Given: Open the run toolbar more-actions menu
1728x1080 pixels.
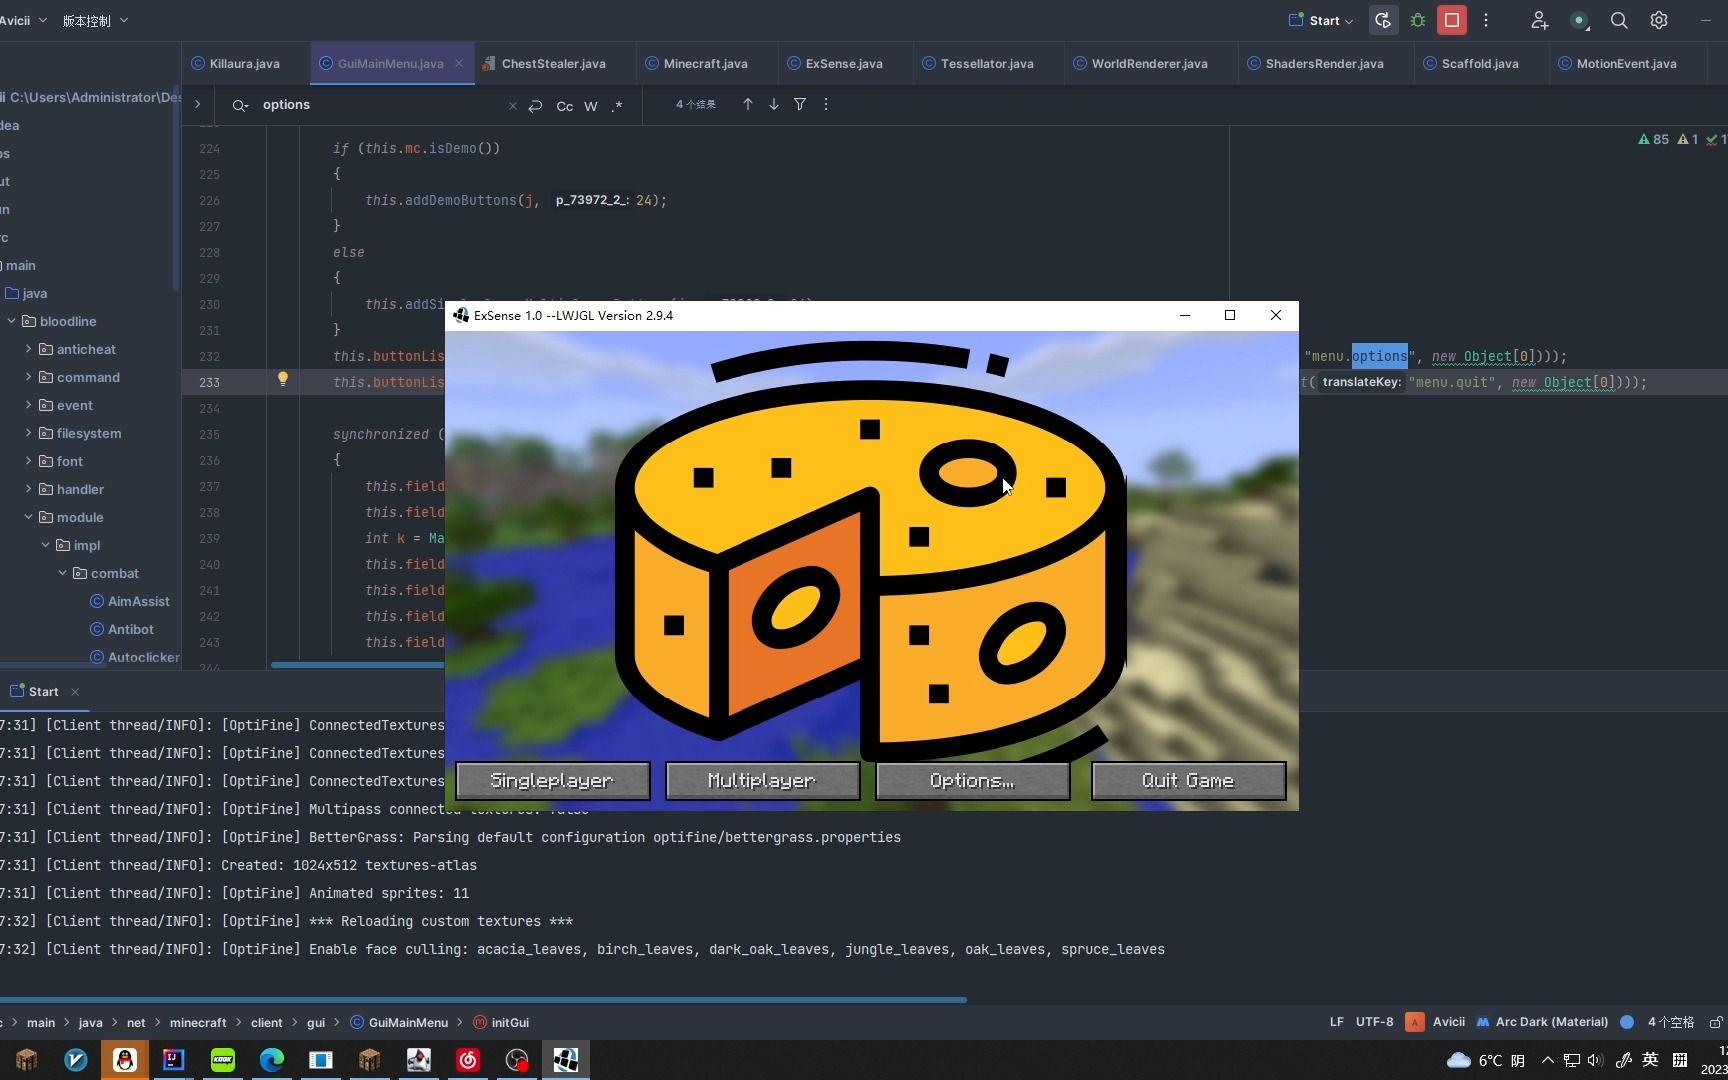Looking at the screenshot, I should pos(1486,20).
